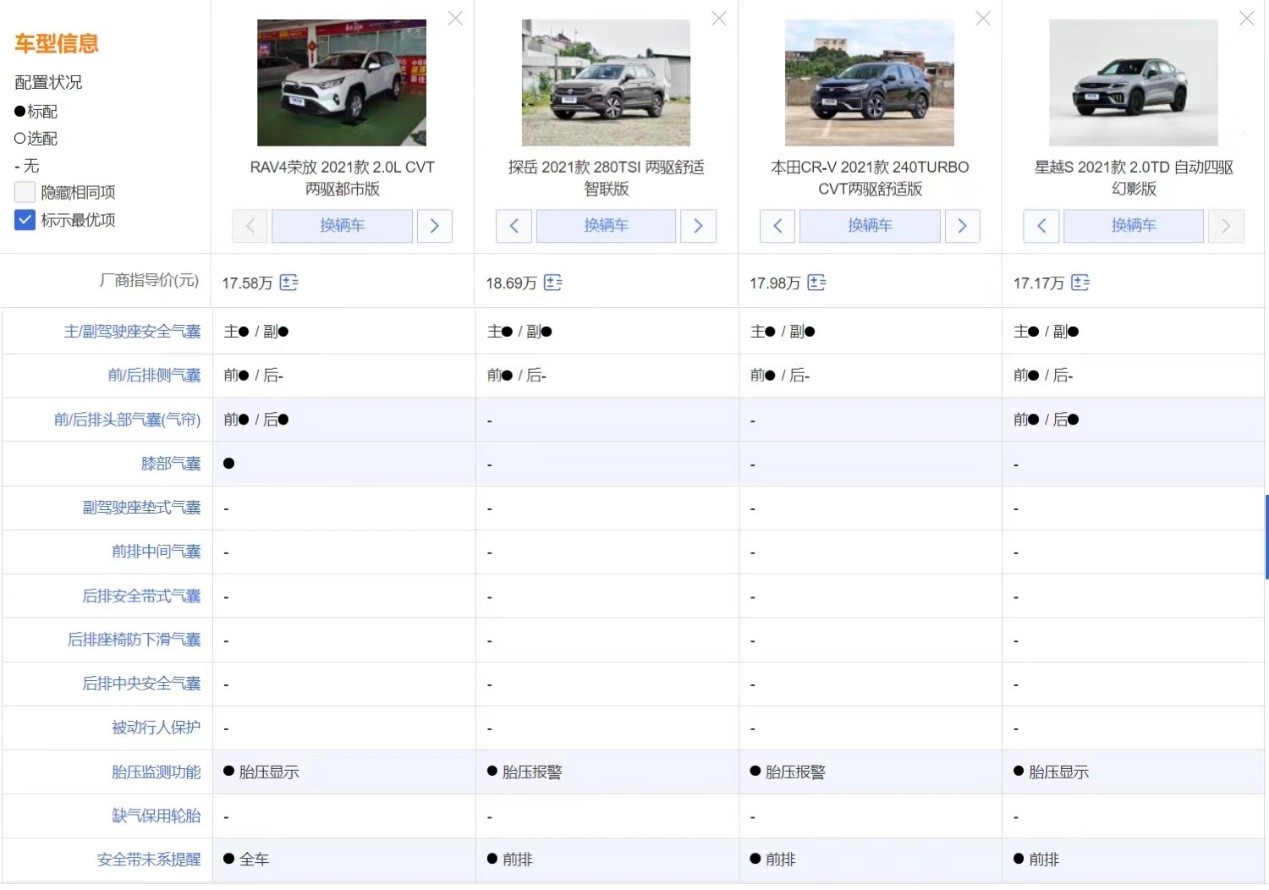Click the left arrow under the RAV4荣放 photo
1269x890 pixels.
pos(249,226)
